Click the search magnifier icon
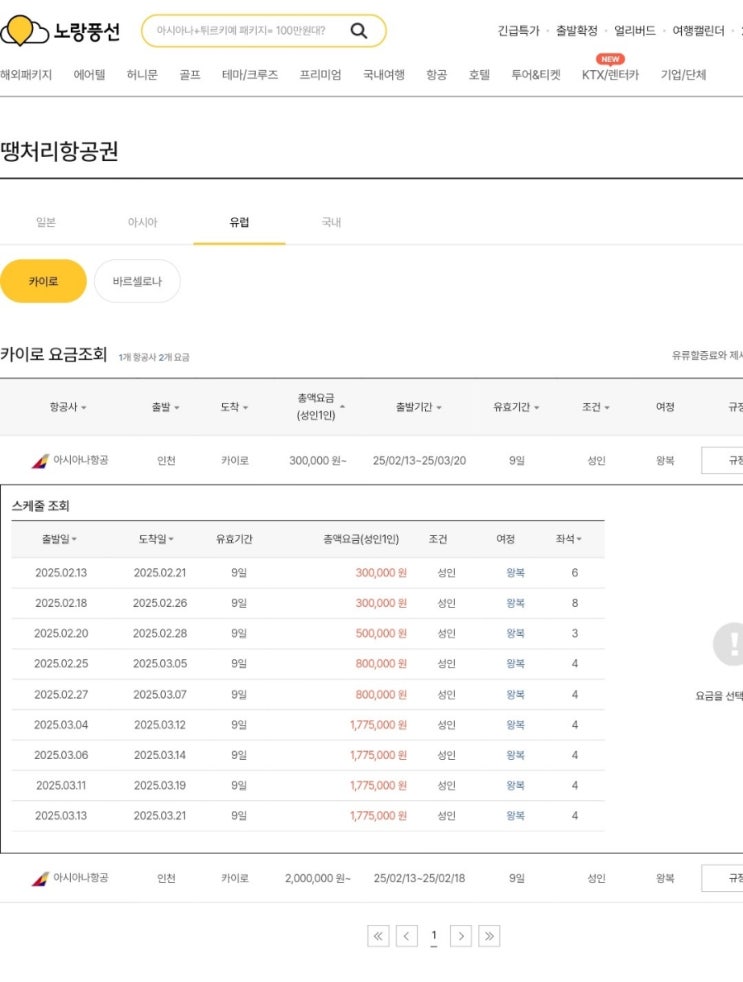The height and width of the screenshot is (982, 743). (x=358, y=30)
